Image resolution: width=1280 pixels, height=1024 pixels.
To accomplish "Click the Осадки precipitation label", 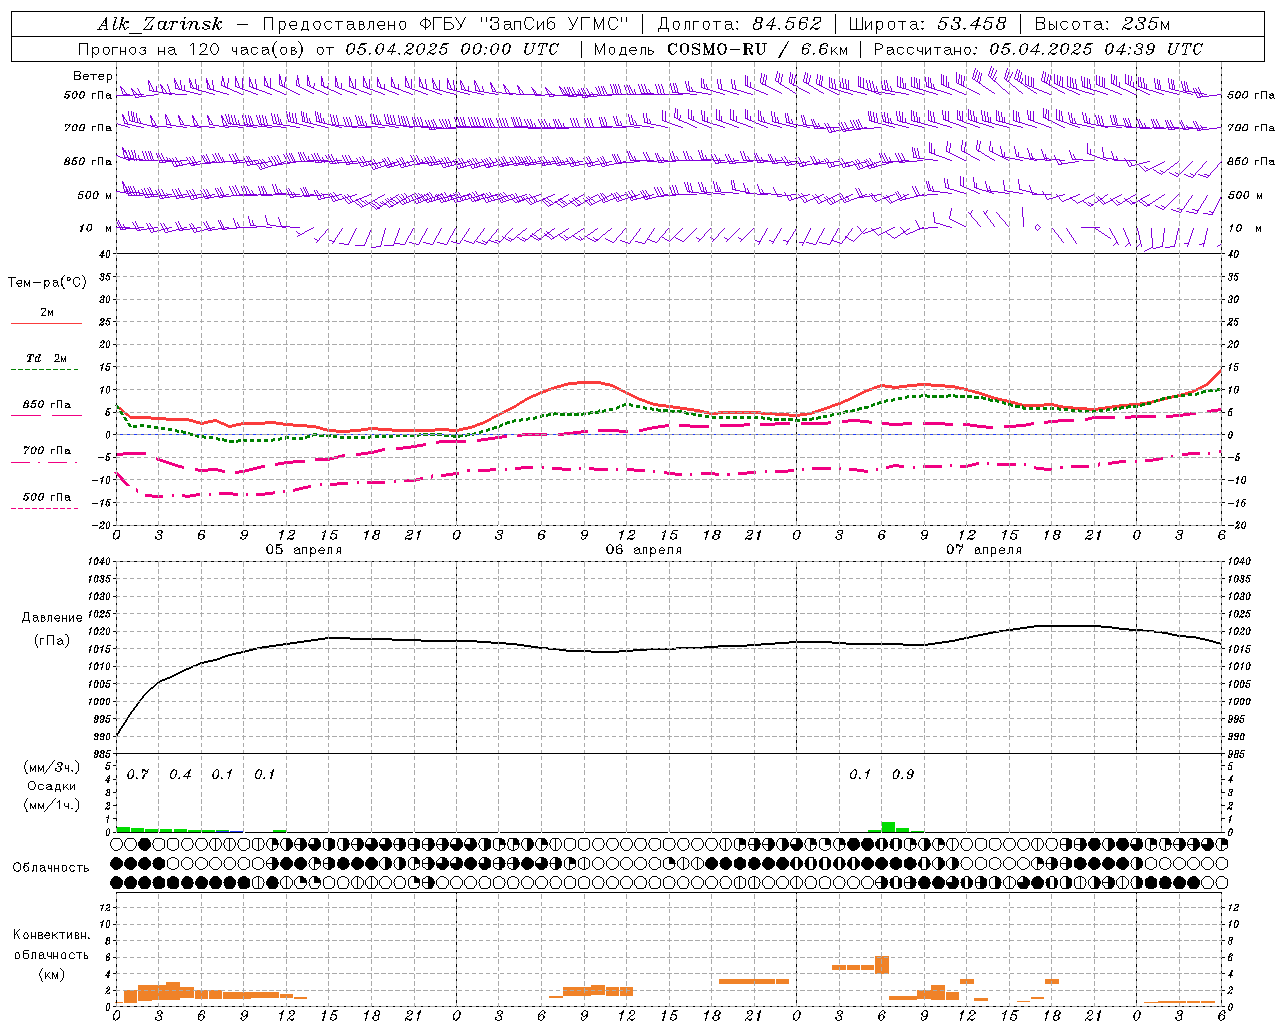I will coord(52,786).
